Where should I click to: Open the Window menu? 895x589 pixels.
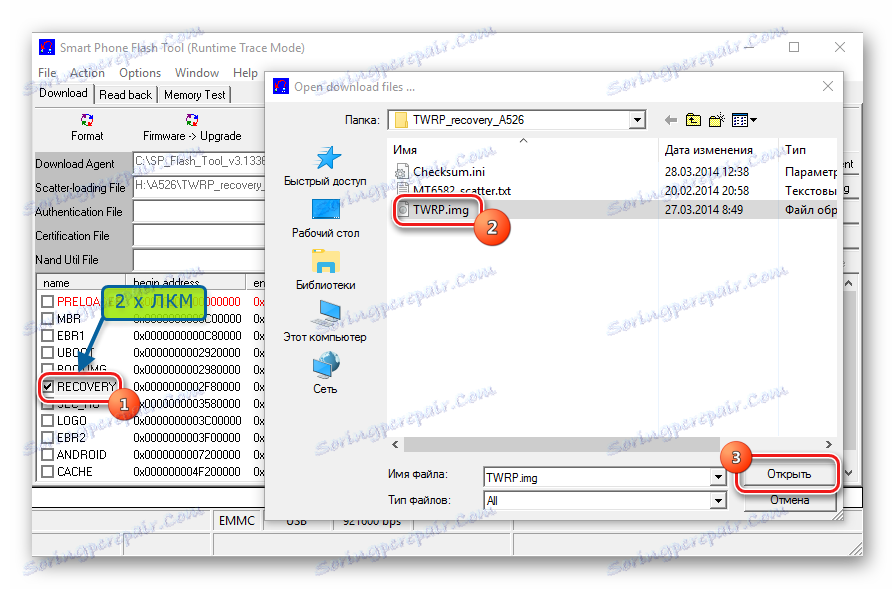[x=197, y=72]
